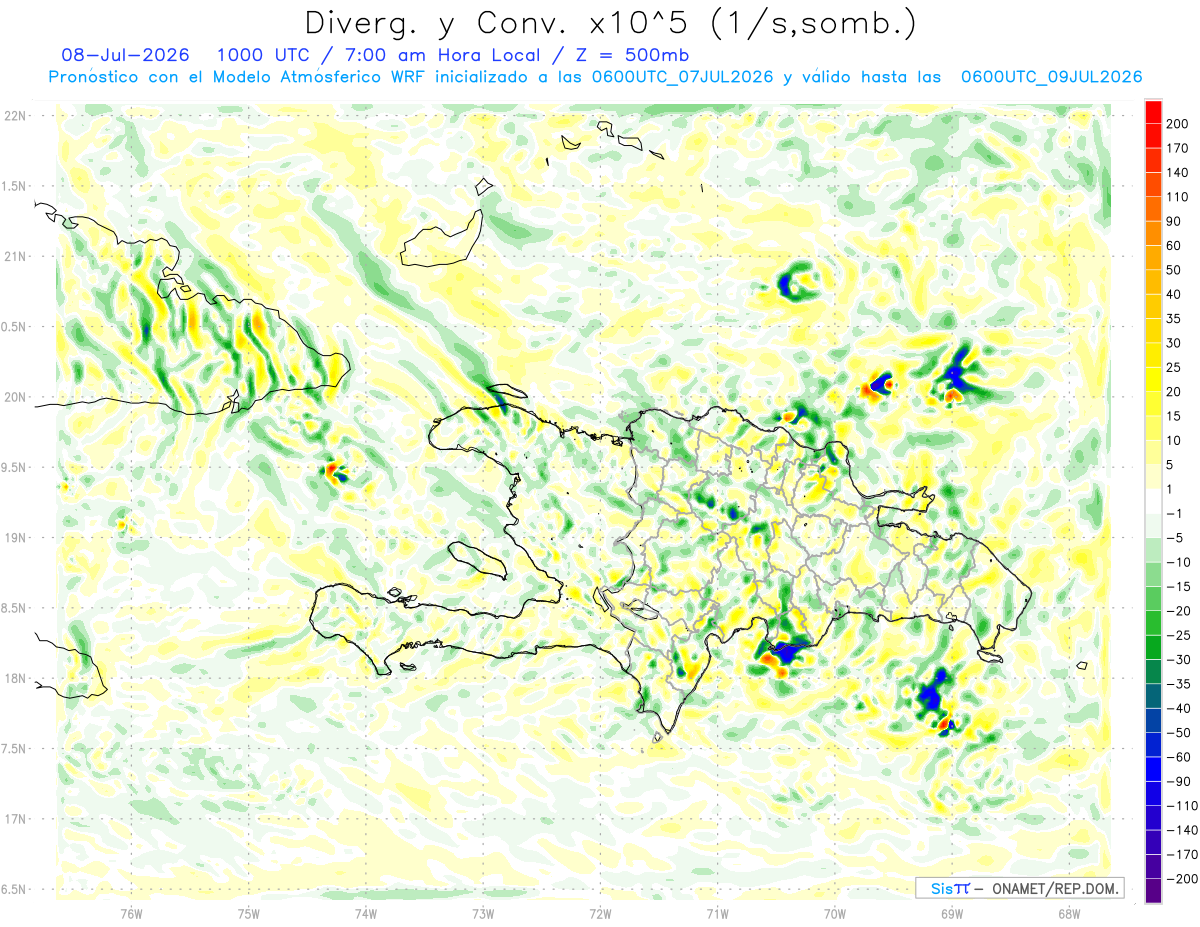Click the '18N' latitude label
1200x927 pixels.
click(16, 678)
